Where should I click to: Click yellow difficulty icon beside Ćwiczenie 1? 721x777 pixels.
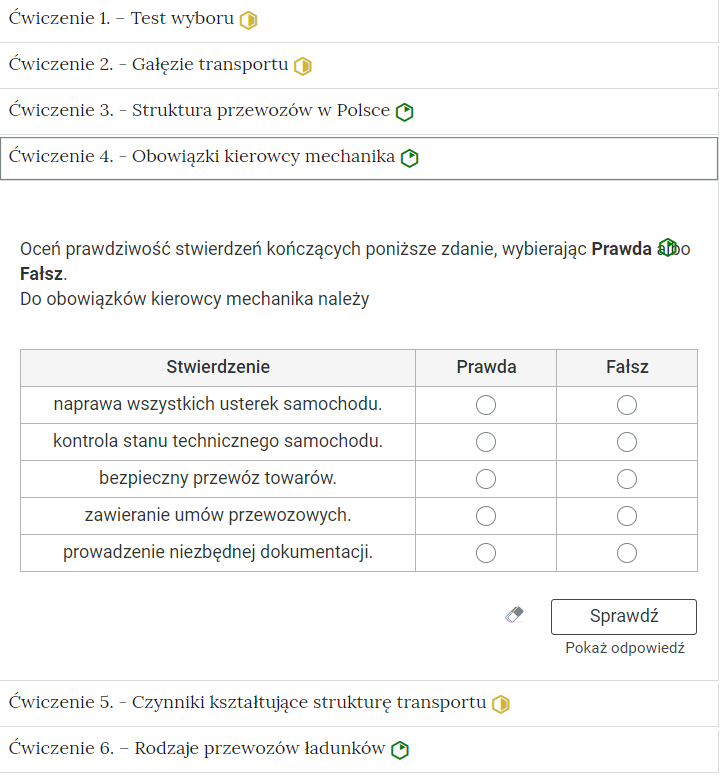coord(248,20)
